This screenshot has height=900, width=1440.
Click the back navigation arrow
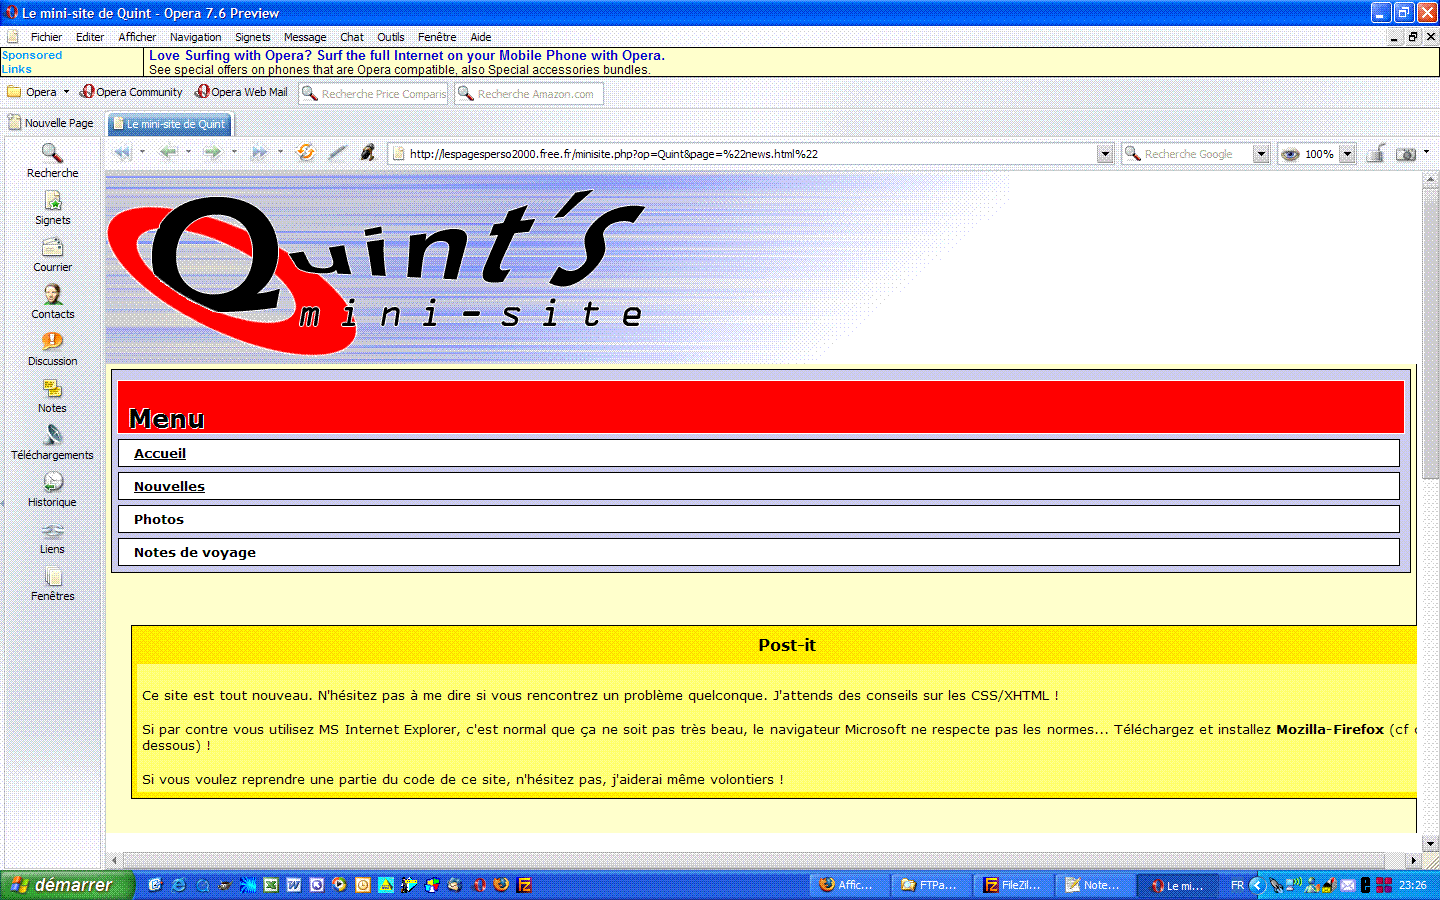coord(168,153)
